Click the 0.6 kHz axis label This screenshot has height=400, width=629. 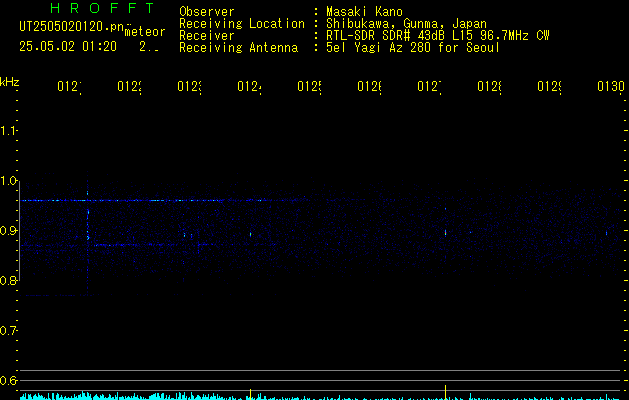[8, 380]
